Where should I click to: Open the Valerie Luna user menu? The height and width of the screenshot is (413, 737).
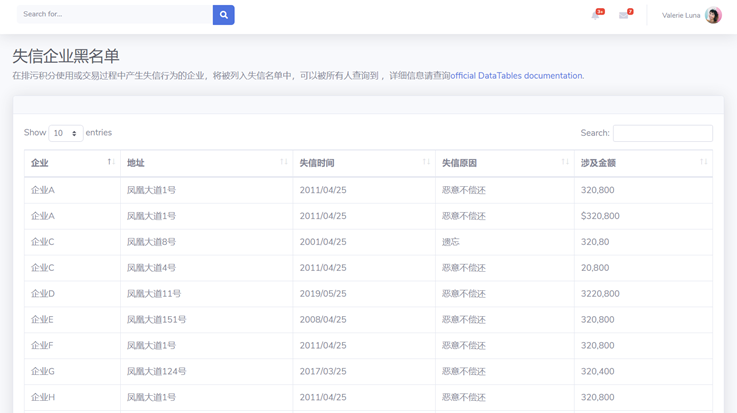click(691, 15)
